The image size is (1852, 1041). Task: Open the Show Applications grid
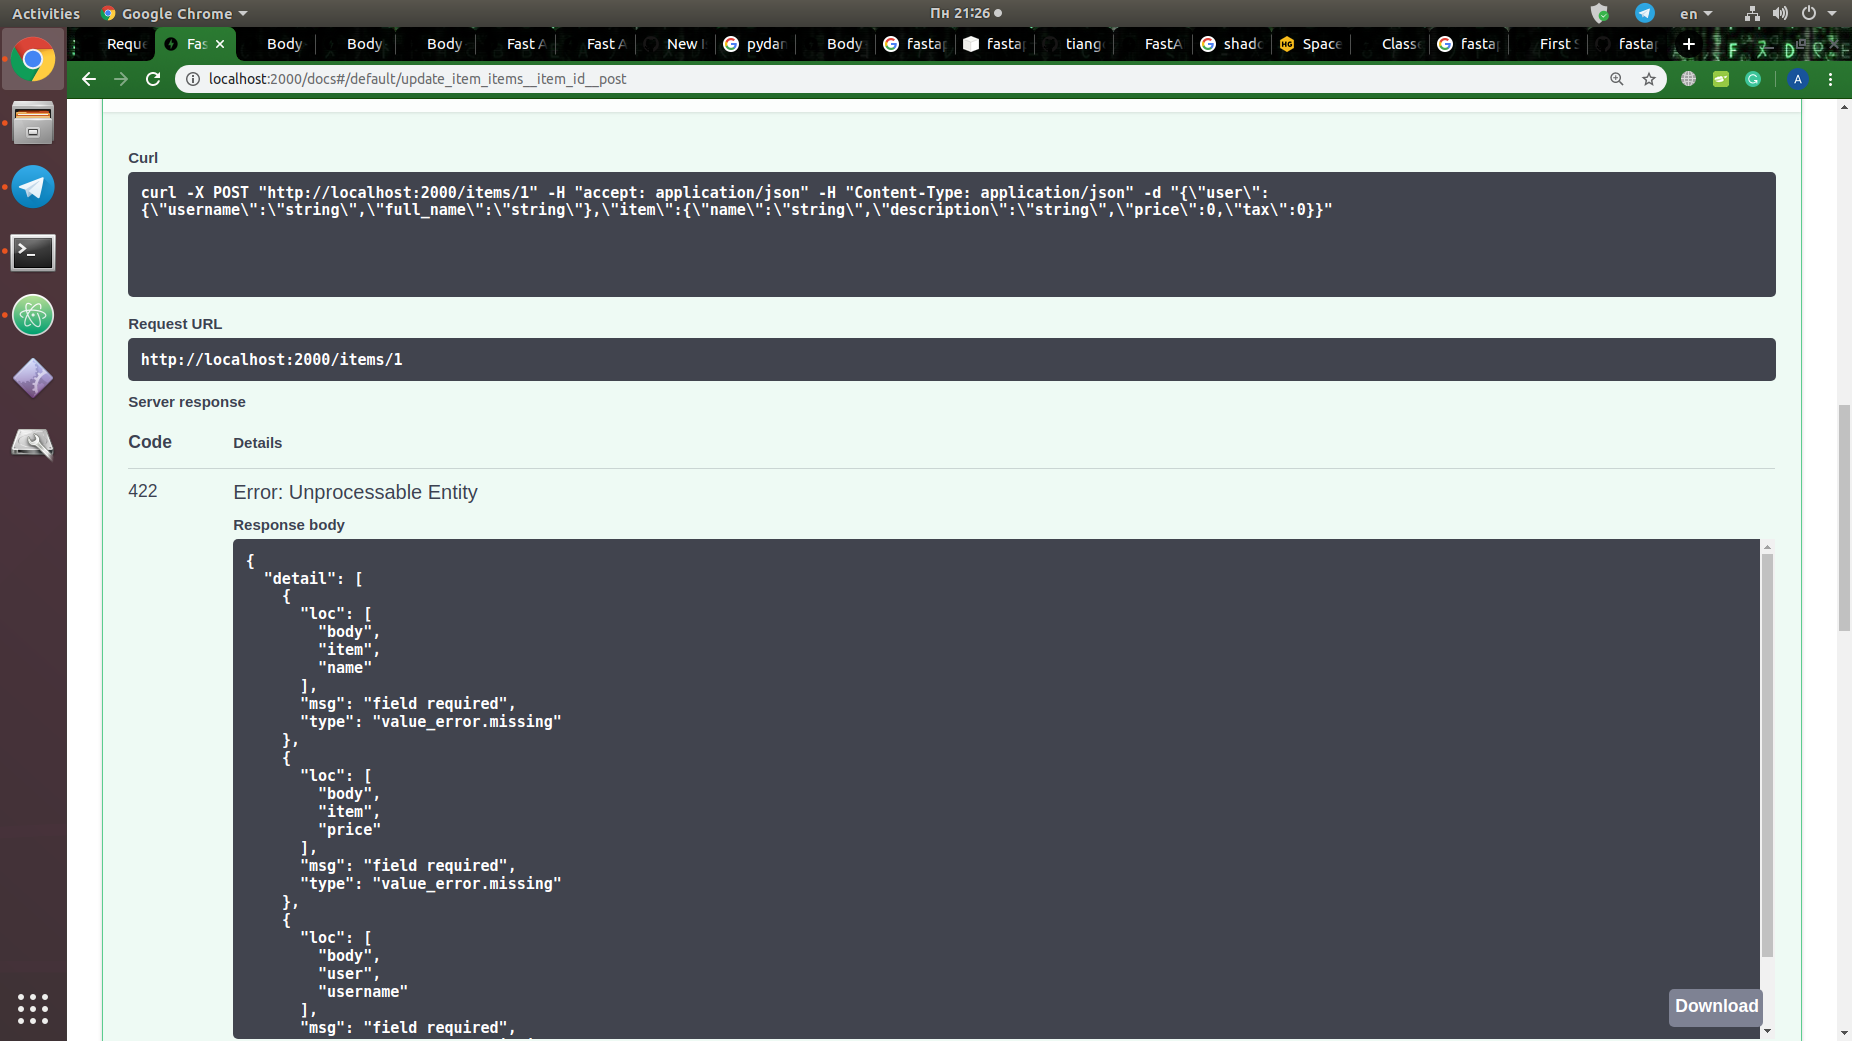click(33, 1008)
